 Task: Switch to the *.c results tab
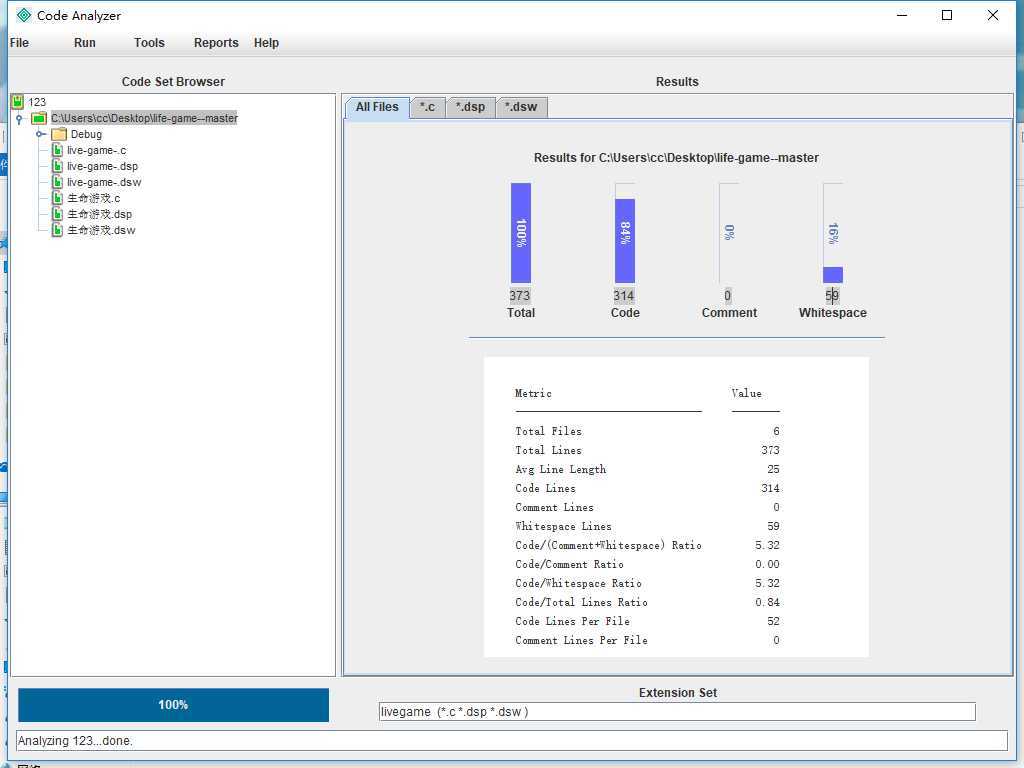tap(427, 107)
